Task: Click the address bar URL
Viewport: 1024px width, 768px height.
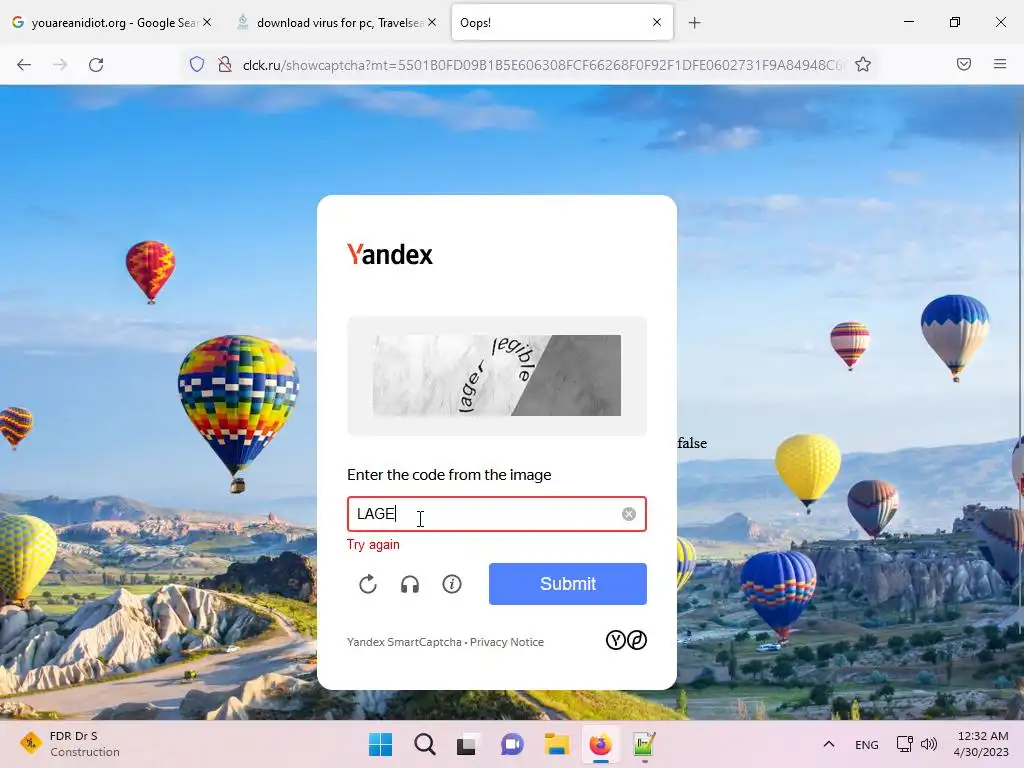Action: pyautogui.click(x=542, y=65)
